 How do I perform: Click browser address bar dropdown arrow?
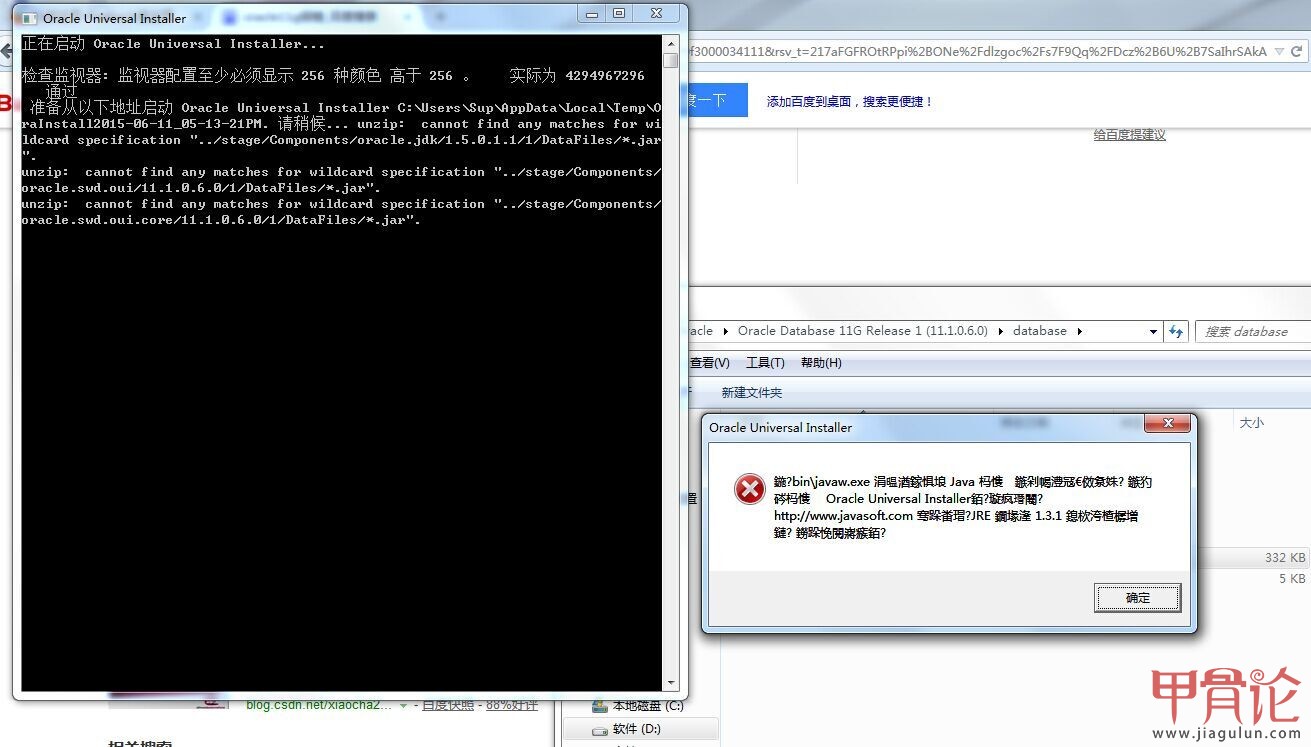[1281, 51]
